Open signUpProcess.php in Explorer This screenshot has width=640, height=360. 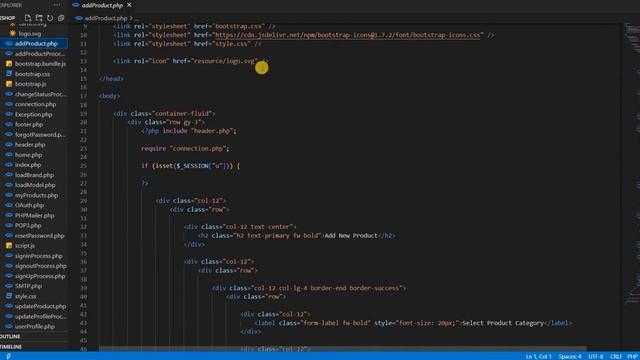pyautogui.click(x=40, y=276)
